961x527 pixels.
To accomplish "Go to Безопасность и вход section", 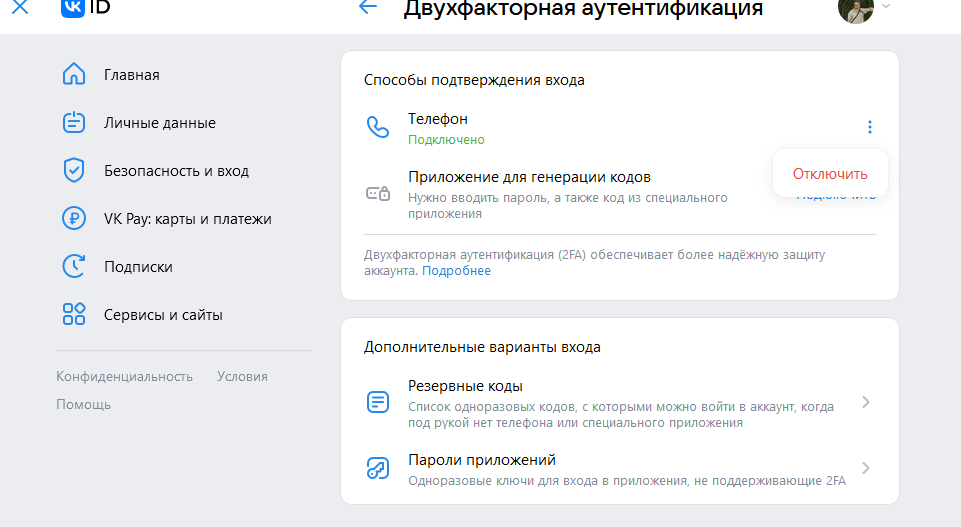I will 176,171.
